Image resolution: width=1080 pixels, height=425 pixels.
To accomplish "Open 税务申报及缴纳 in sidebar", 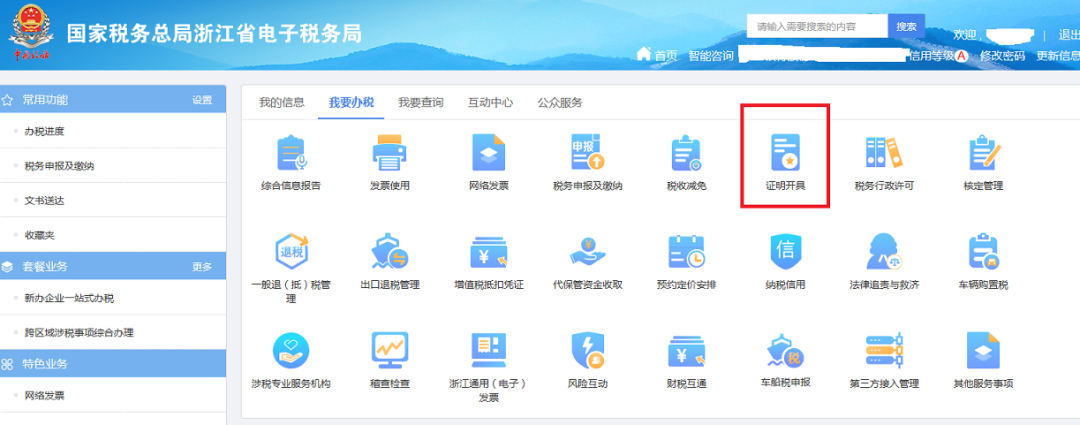I will (59, 166).
